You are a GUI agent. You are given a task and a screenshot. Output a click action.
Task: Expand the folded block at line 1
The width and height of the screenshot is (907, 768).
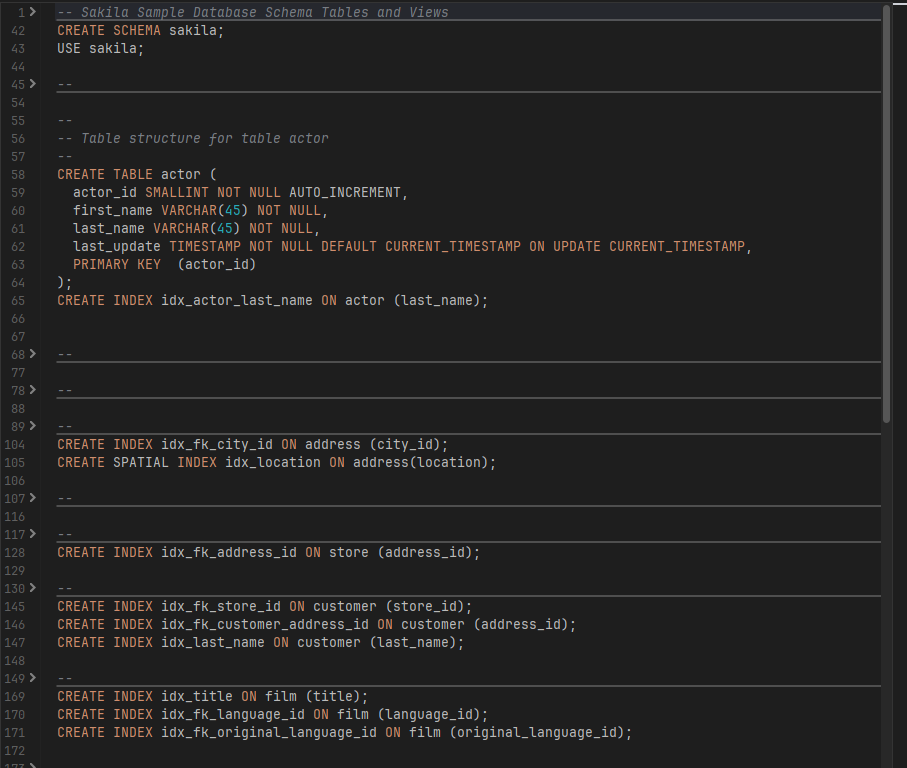33,12
